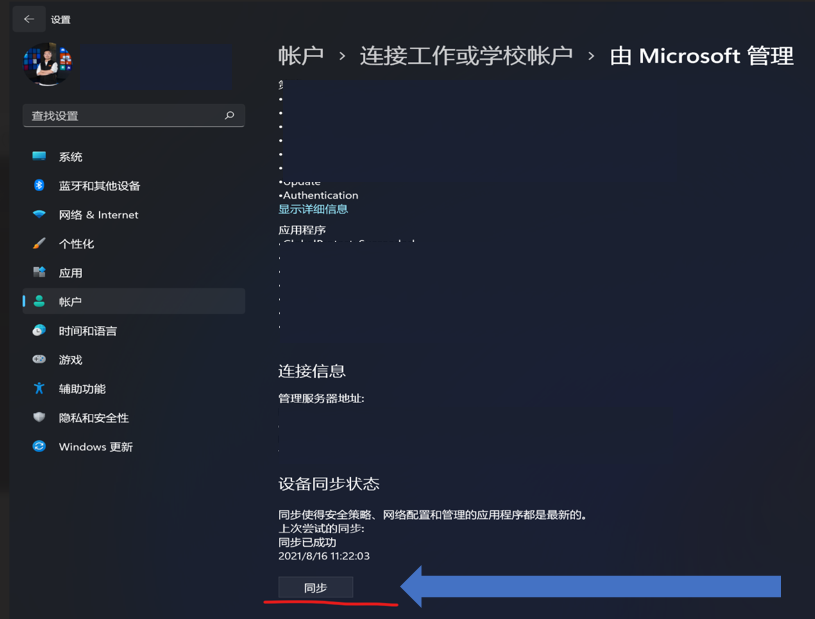Click the search magnifier in 查找设置 box
Screen dimensions: 815x619
pyautogui.click(x=230, y=116)
